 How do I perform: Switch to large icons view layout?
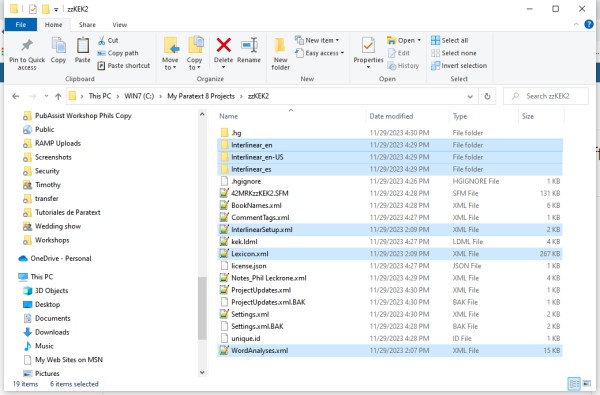coord(587,383)
